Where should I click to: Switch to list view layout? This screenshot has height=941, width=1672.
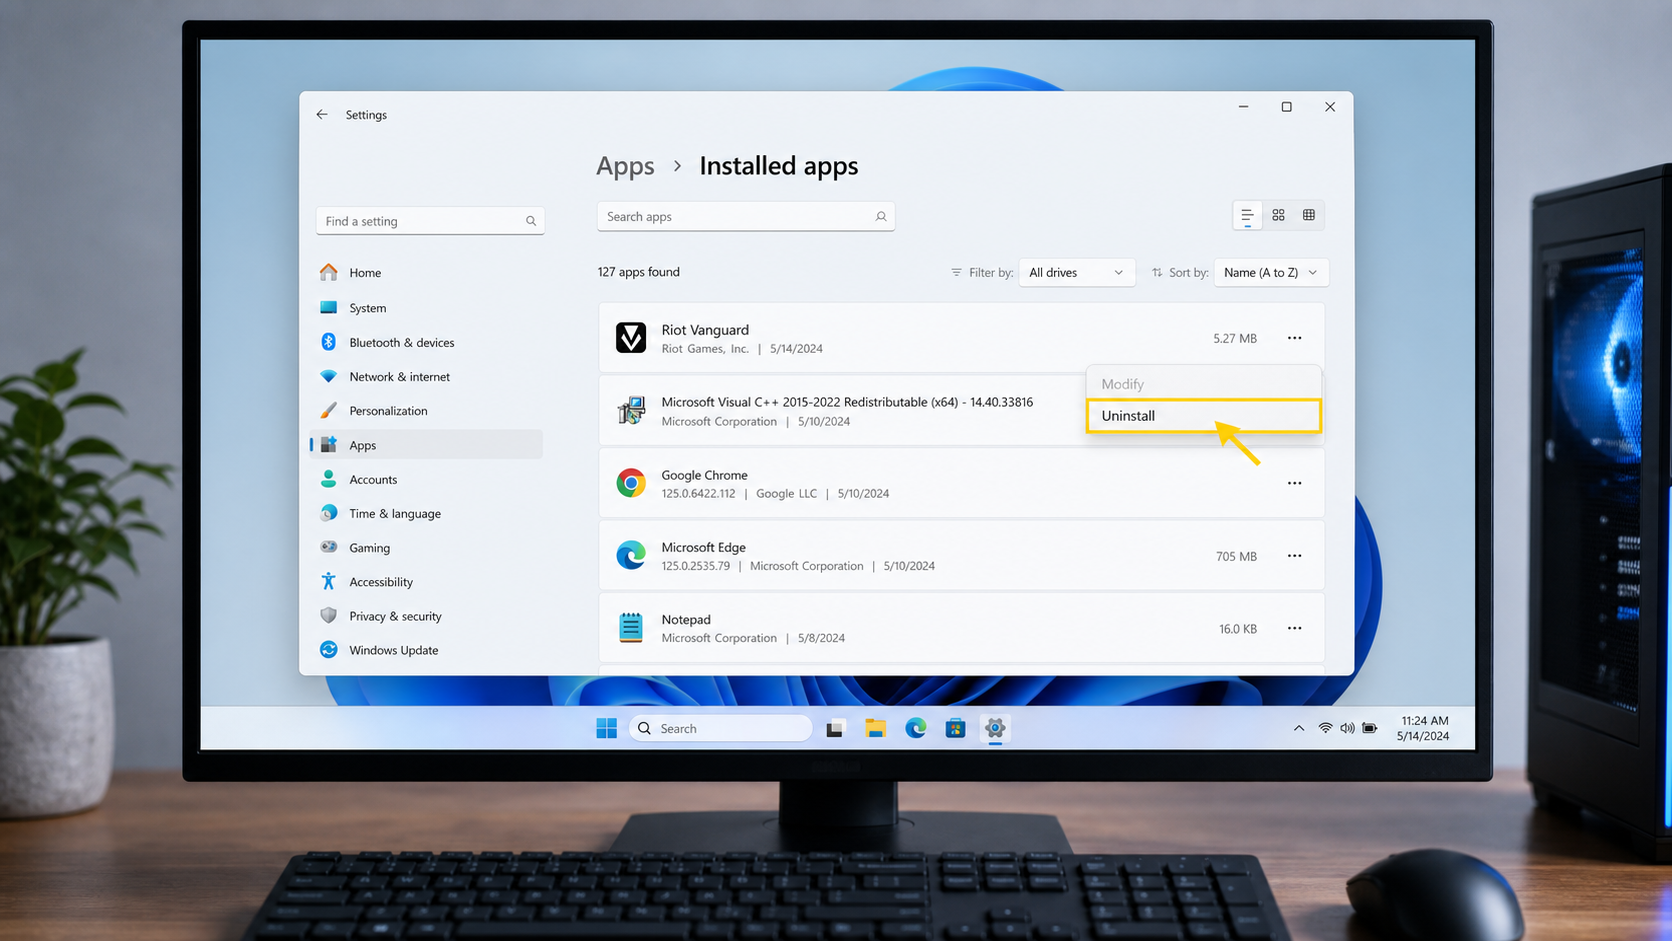[1247, 215]
